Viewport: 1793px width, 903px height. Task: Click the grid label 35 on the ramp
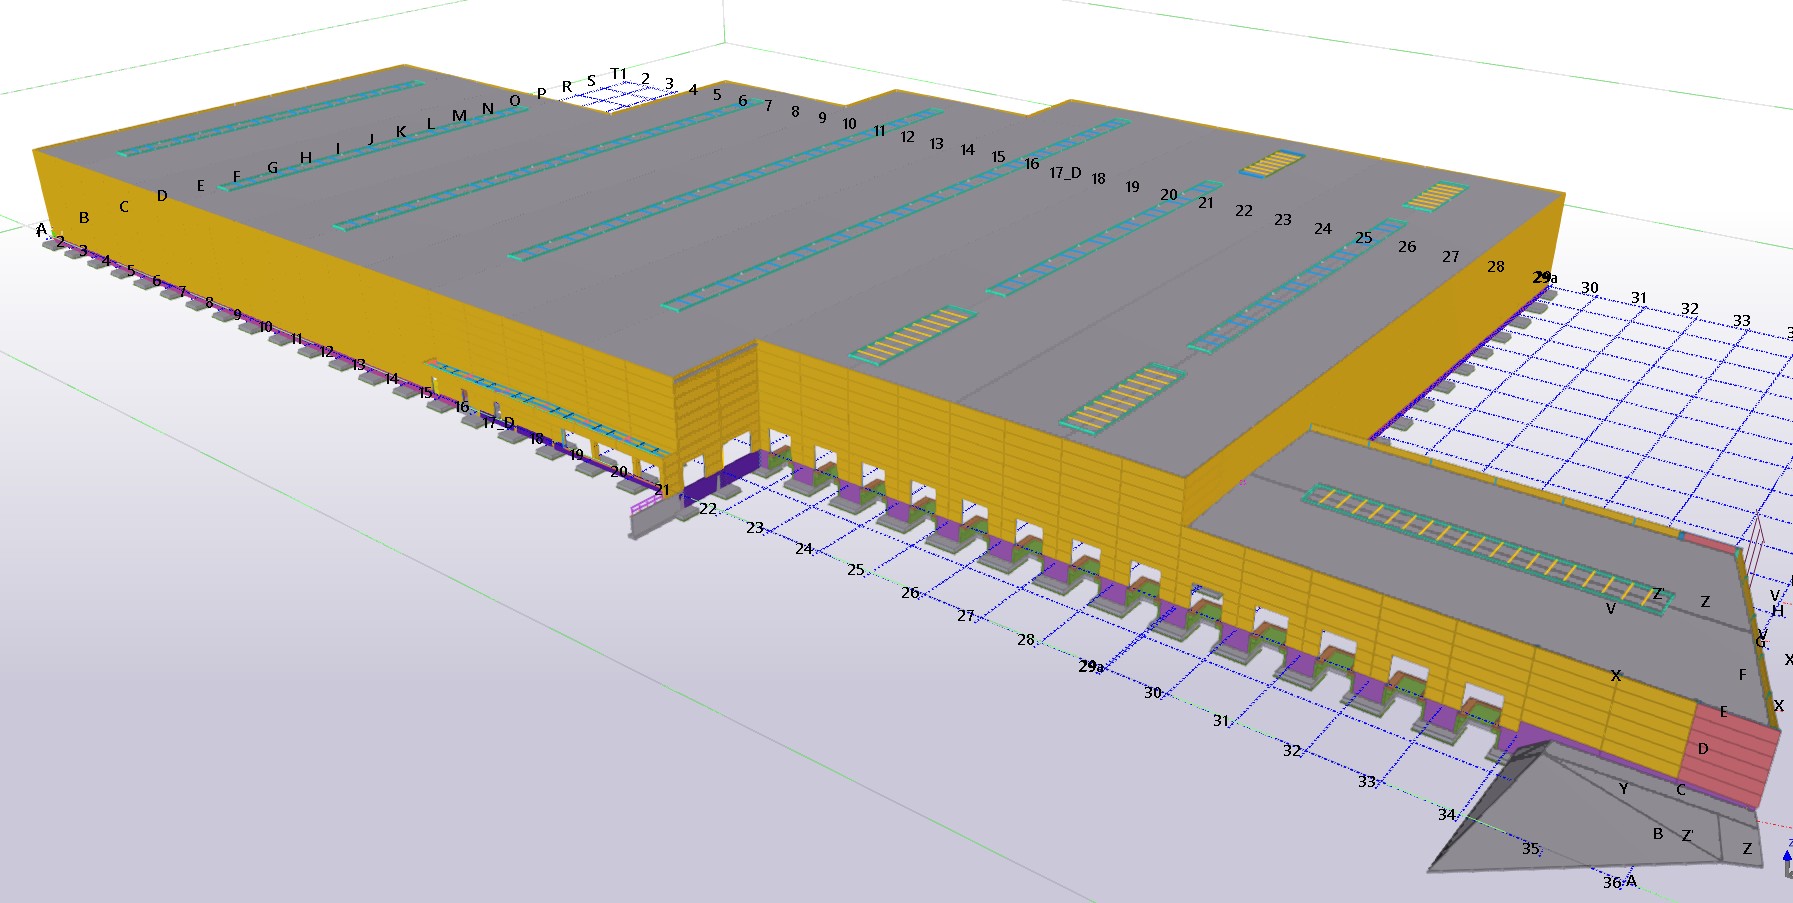pos(1530,848)
